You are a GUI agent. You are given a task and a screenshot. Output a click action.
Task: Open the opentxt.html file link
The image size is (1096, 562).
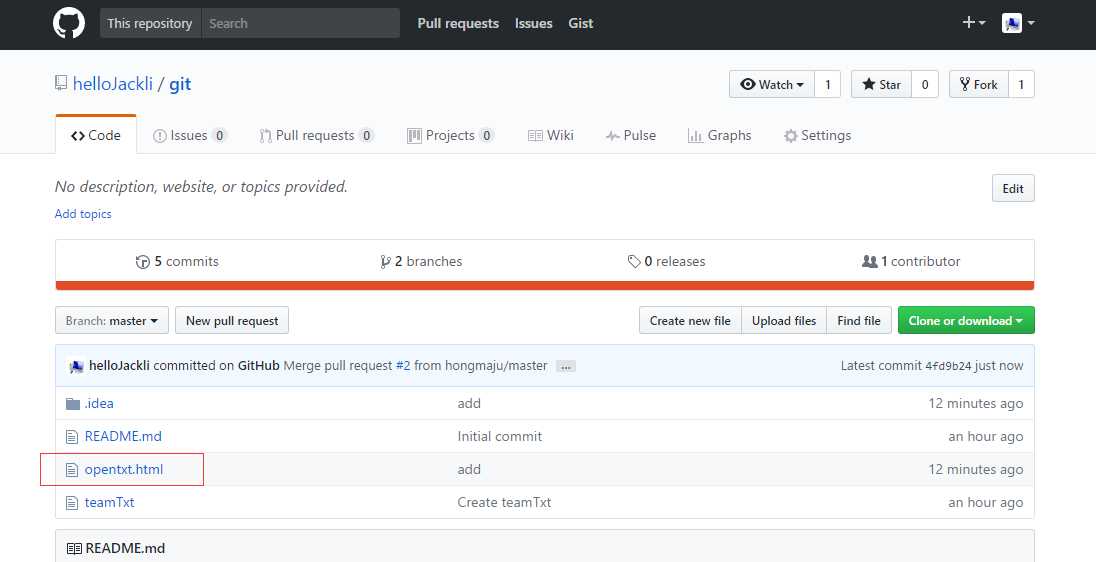[124, 470]
